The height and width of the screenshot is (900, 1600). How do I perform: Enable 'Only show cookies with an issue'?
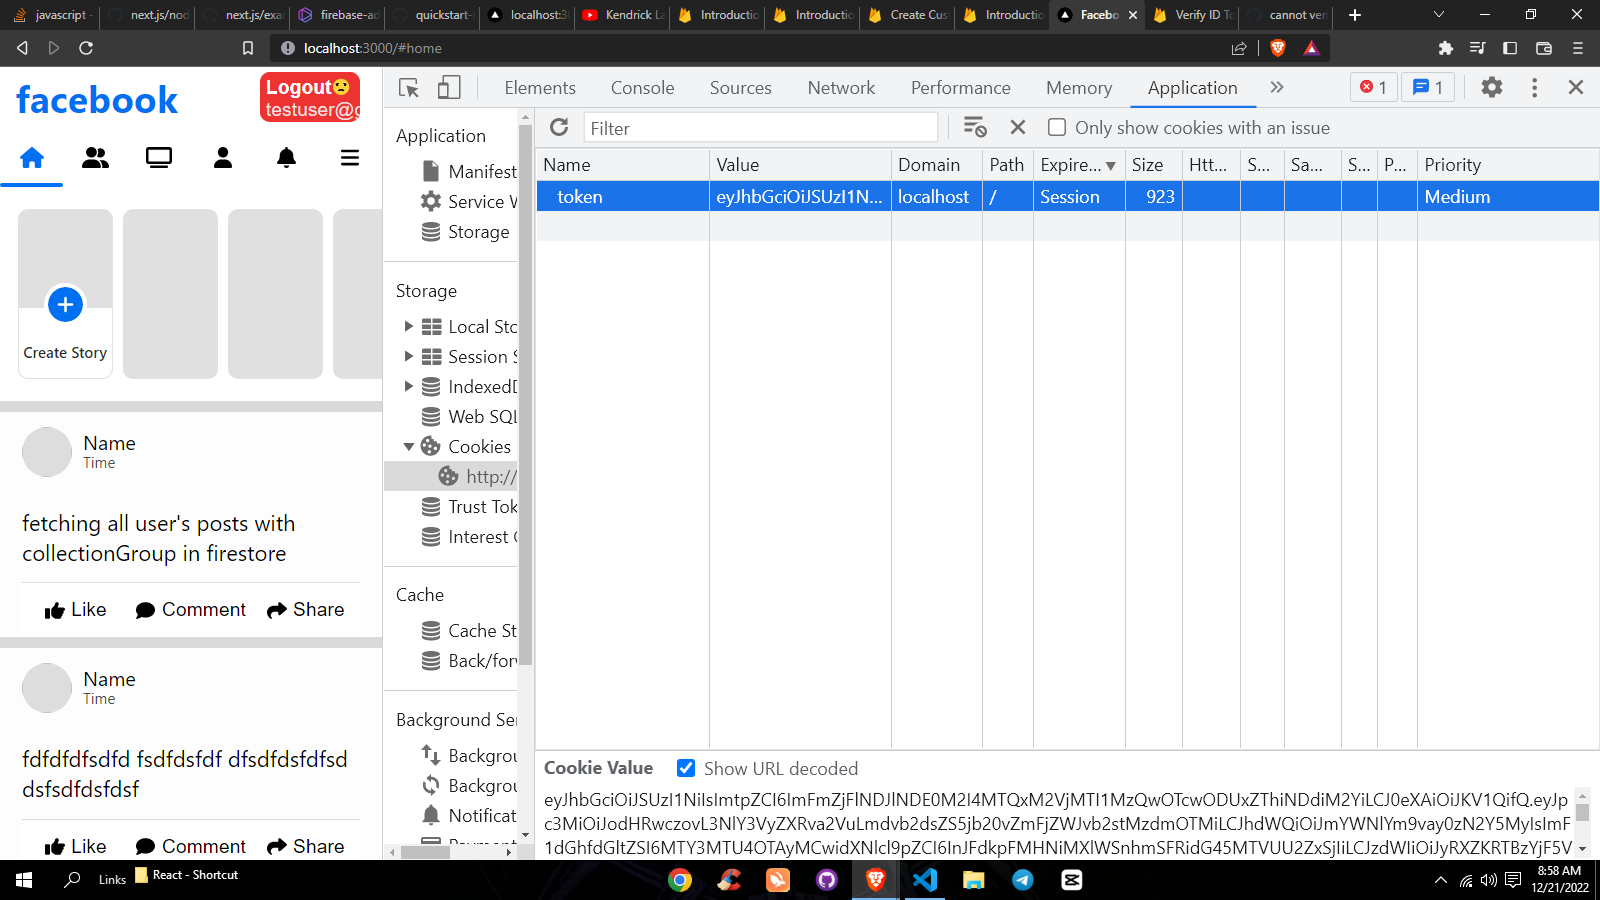coord(1058,127)
